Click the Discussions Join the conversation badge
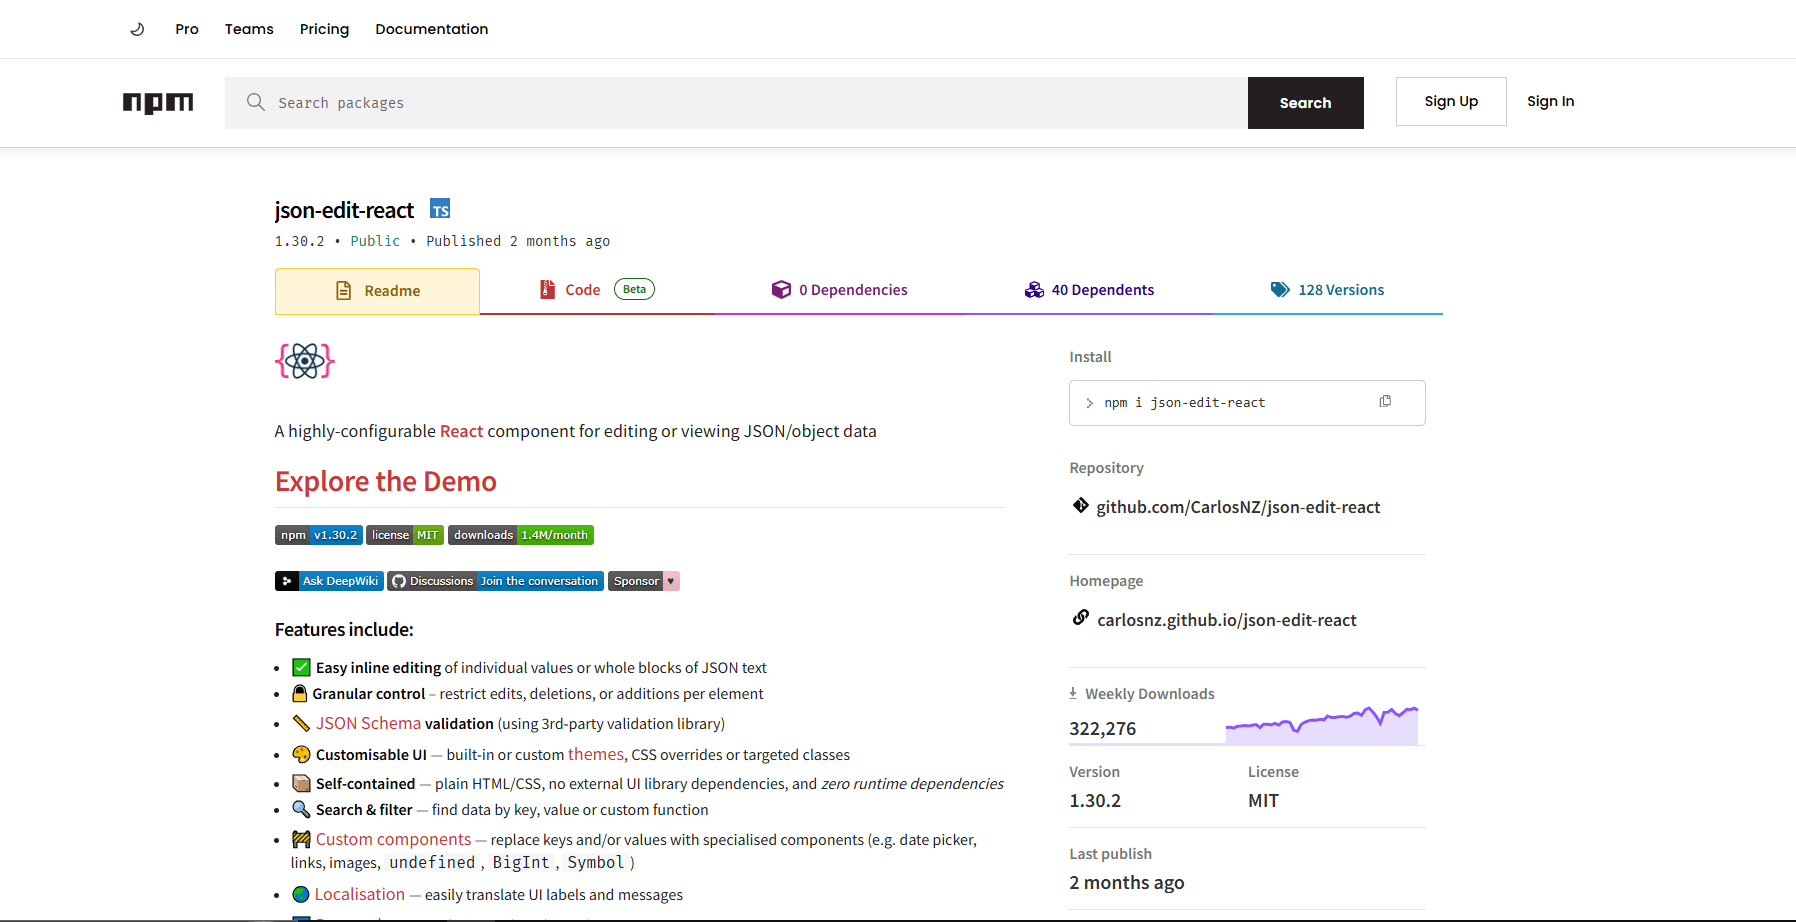Viewport: 1796px width, 922px height. [x=496, y=581]
